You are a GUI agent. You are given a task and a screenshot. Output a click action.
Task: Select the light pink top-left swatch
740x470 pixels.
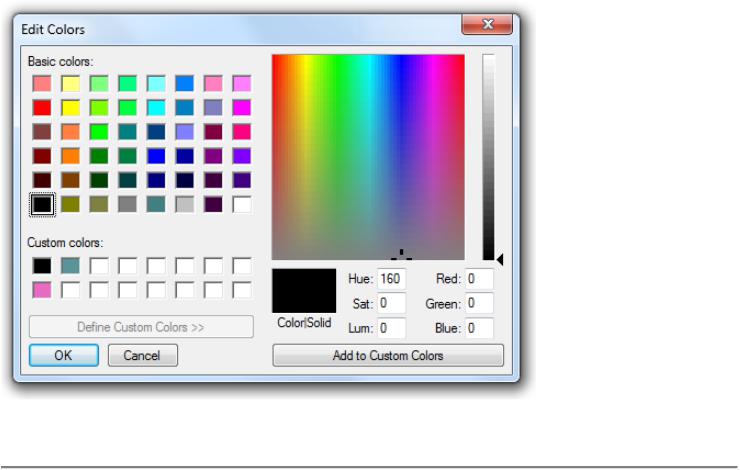click(42, 84)
